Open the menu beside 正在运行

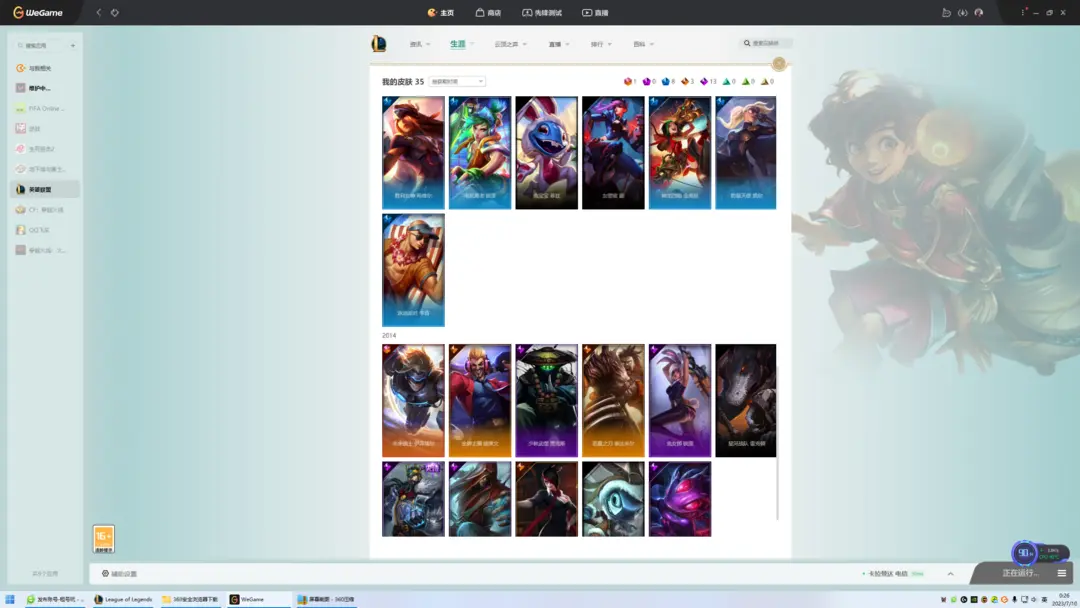point(1061,573)
